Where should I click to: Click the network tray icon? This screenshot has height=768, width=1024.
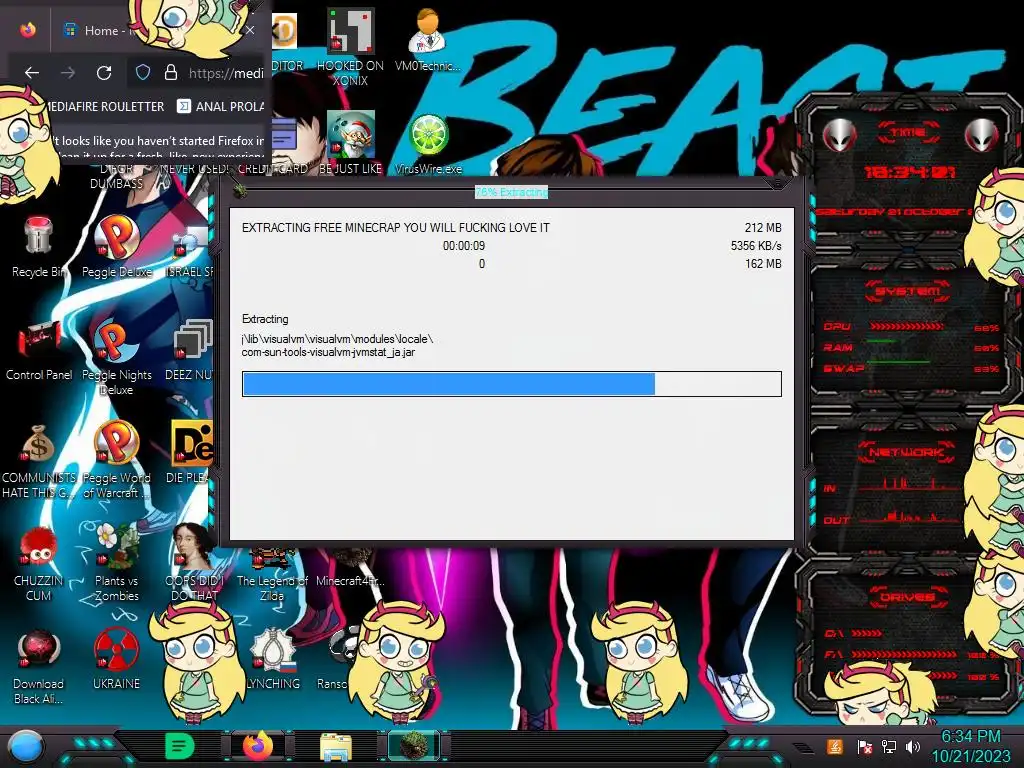pyautogui.click(x=889, y=746)
